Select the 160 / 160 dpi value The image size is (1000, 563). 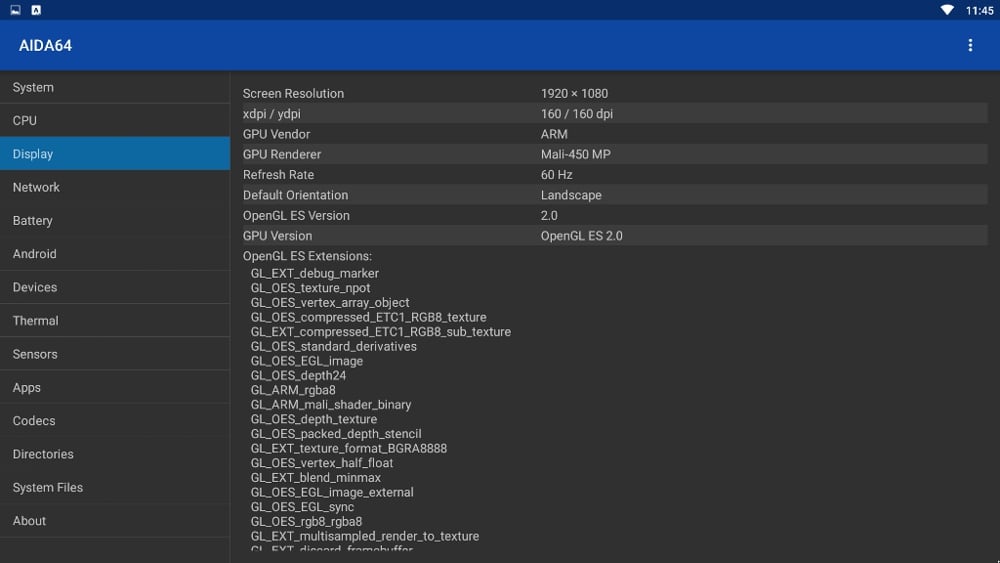577,113
